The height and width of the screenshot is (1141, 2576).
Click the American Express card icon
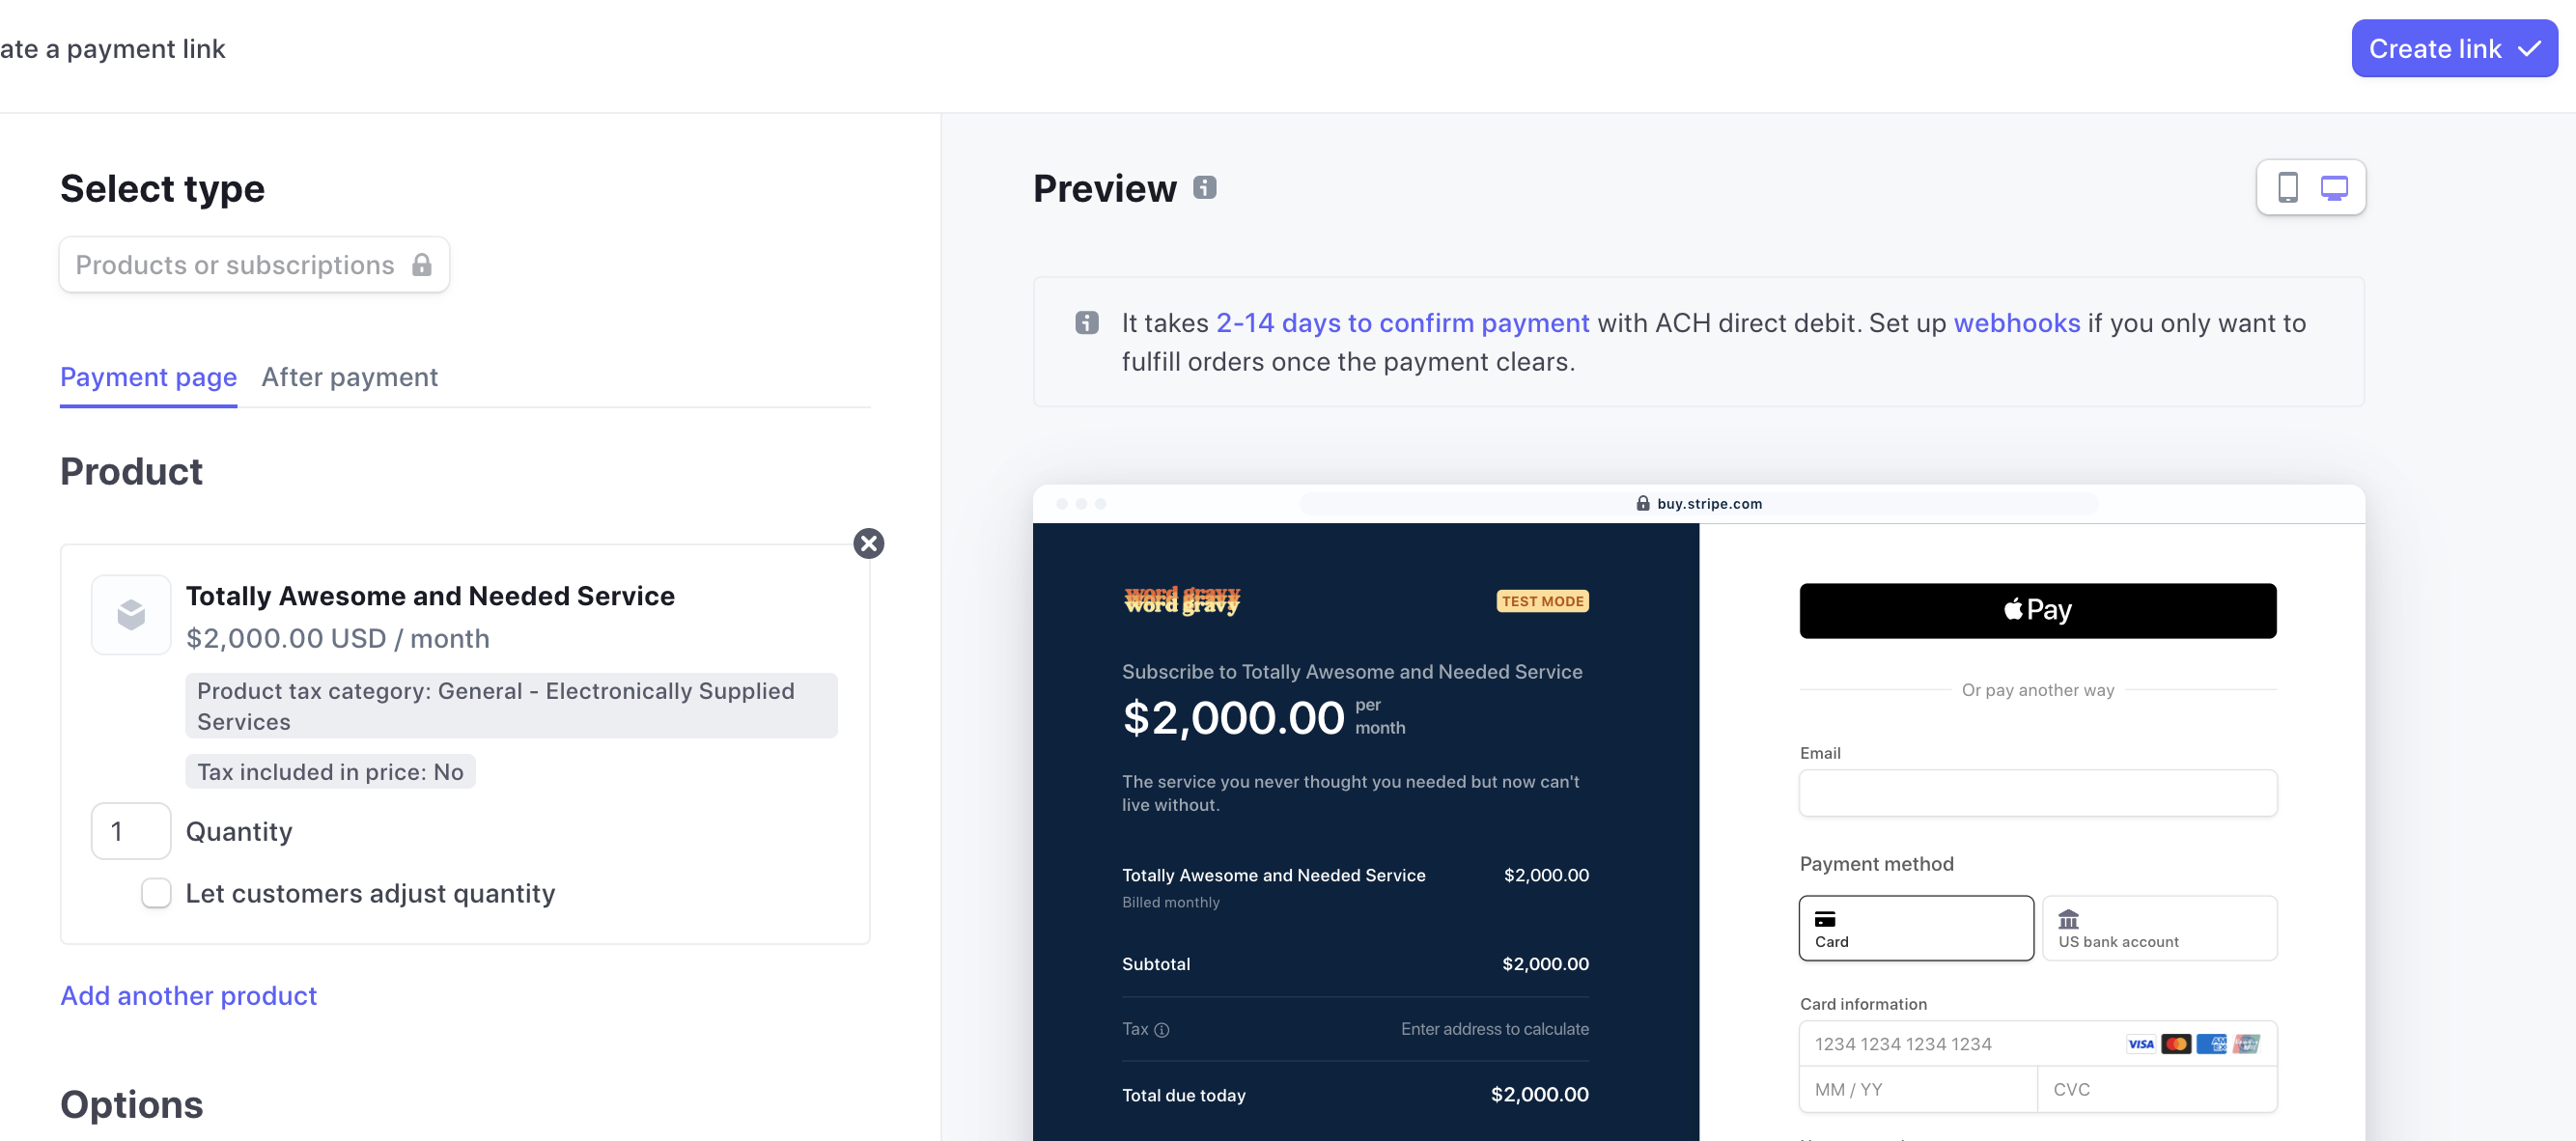point(2211,1044)
